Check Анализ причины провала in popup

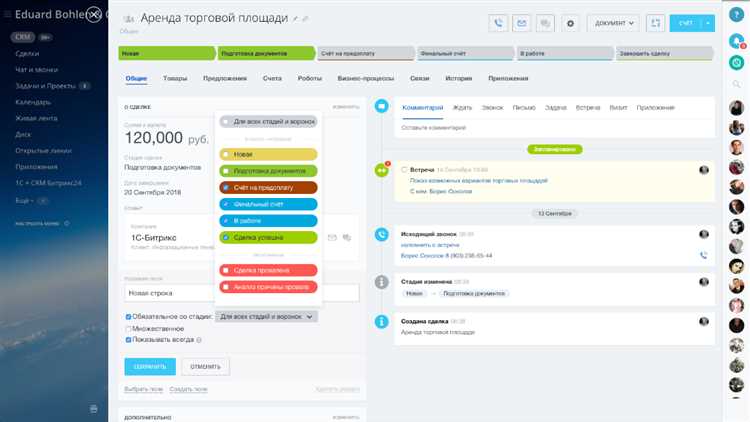tap(226, 287)
